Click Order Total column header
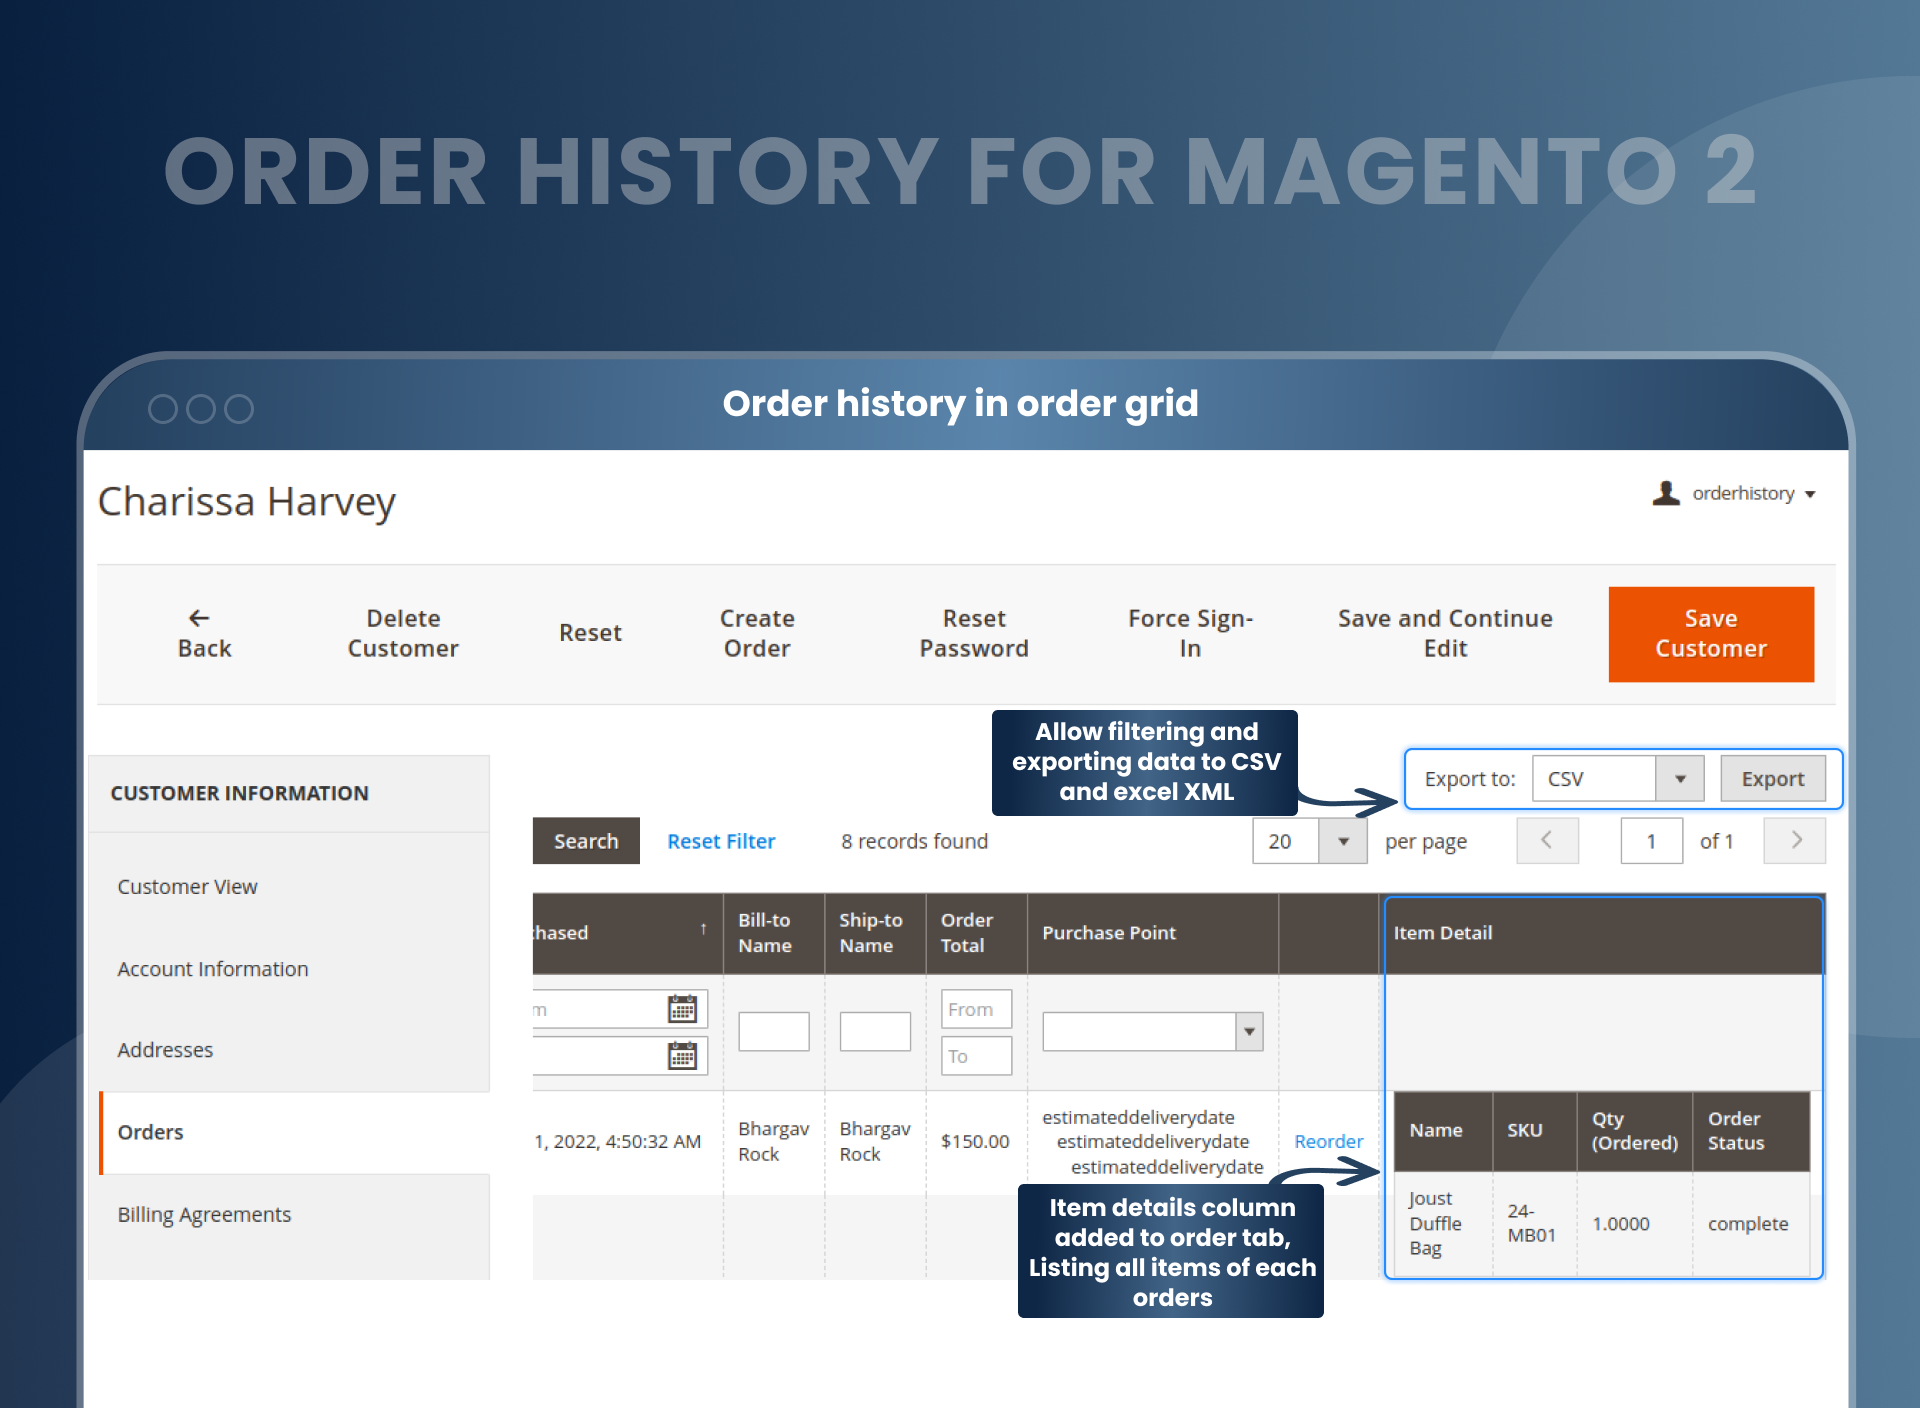Screen dimensions: 1920x1408 [x=976, y=933]
